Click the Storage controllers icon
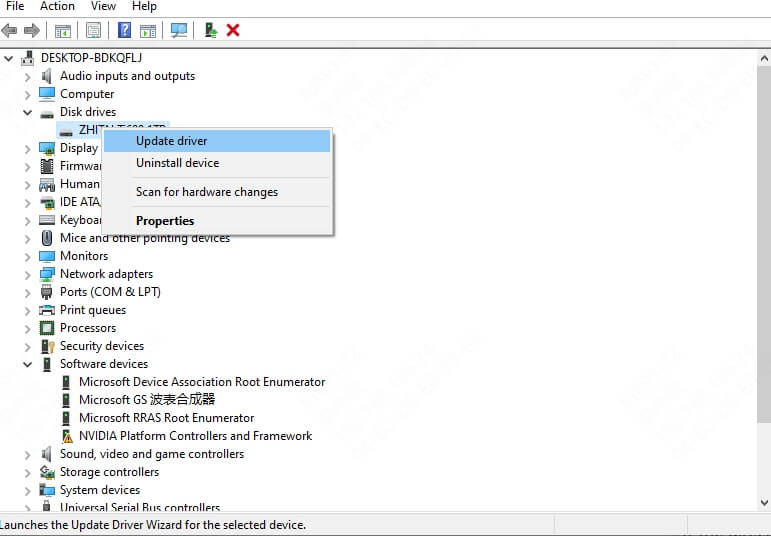This screenshot has height=536, width=771. click(47, 473)
